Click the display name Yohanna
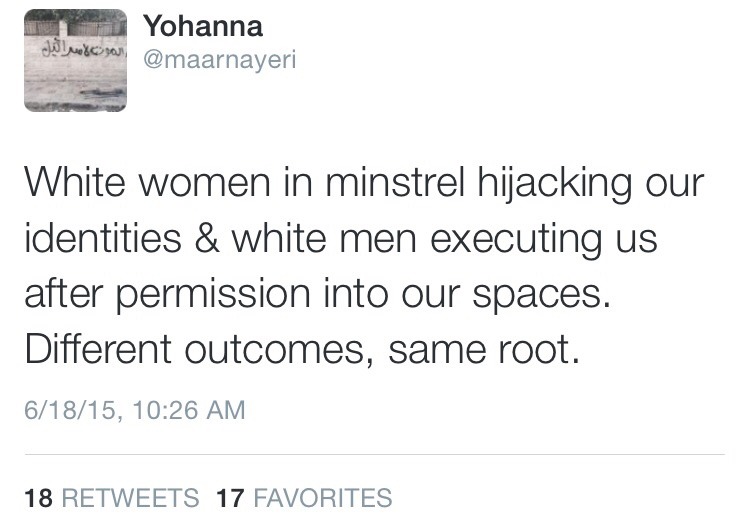The height and width of the screenshot is (528, 750). coord(203,26)
